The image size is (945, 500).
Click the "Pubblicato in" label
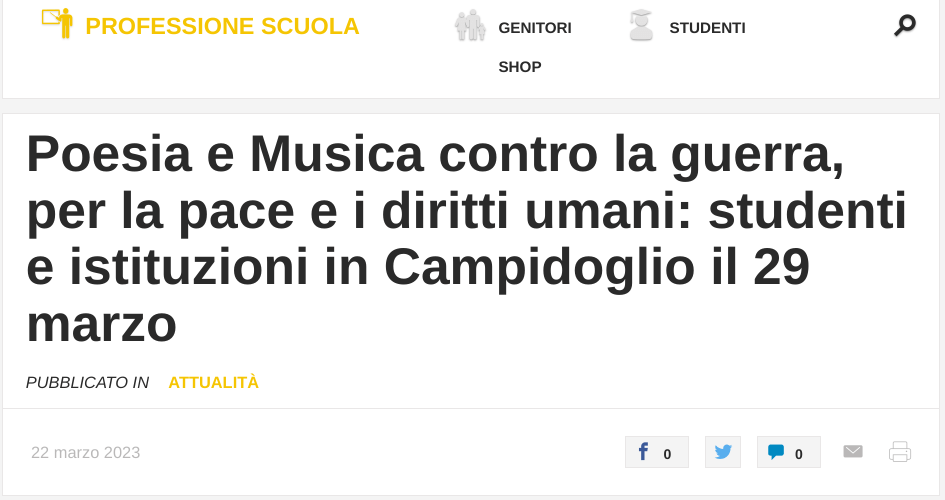pyautogui.click(x=87, y=382)
